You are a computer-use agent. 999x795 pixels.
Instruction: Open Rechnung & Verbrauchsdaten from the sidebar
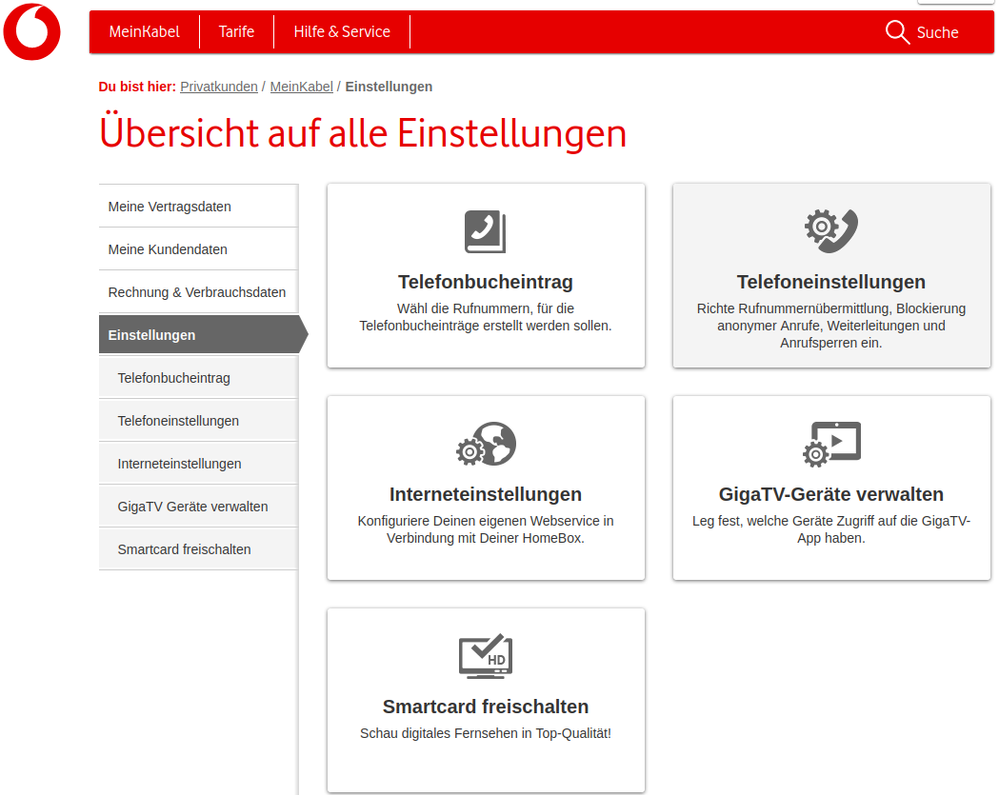(197, 292)
